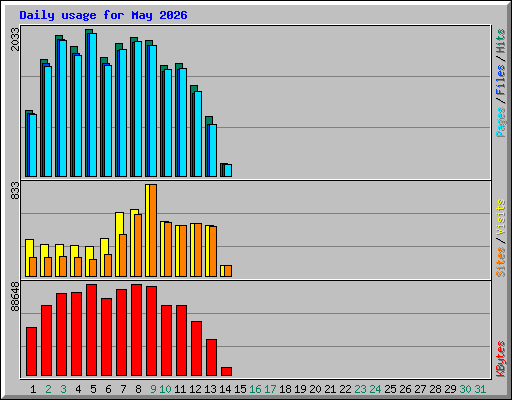Click the 2033 axis maximum value
The width and height of the screenshot is (512, 400).
pyautogui.click(x=15, y=39)
